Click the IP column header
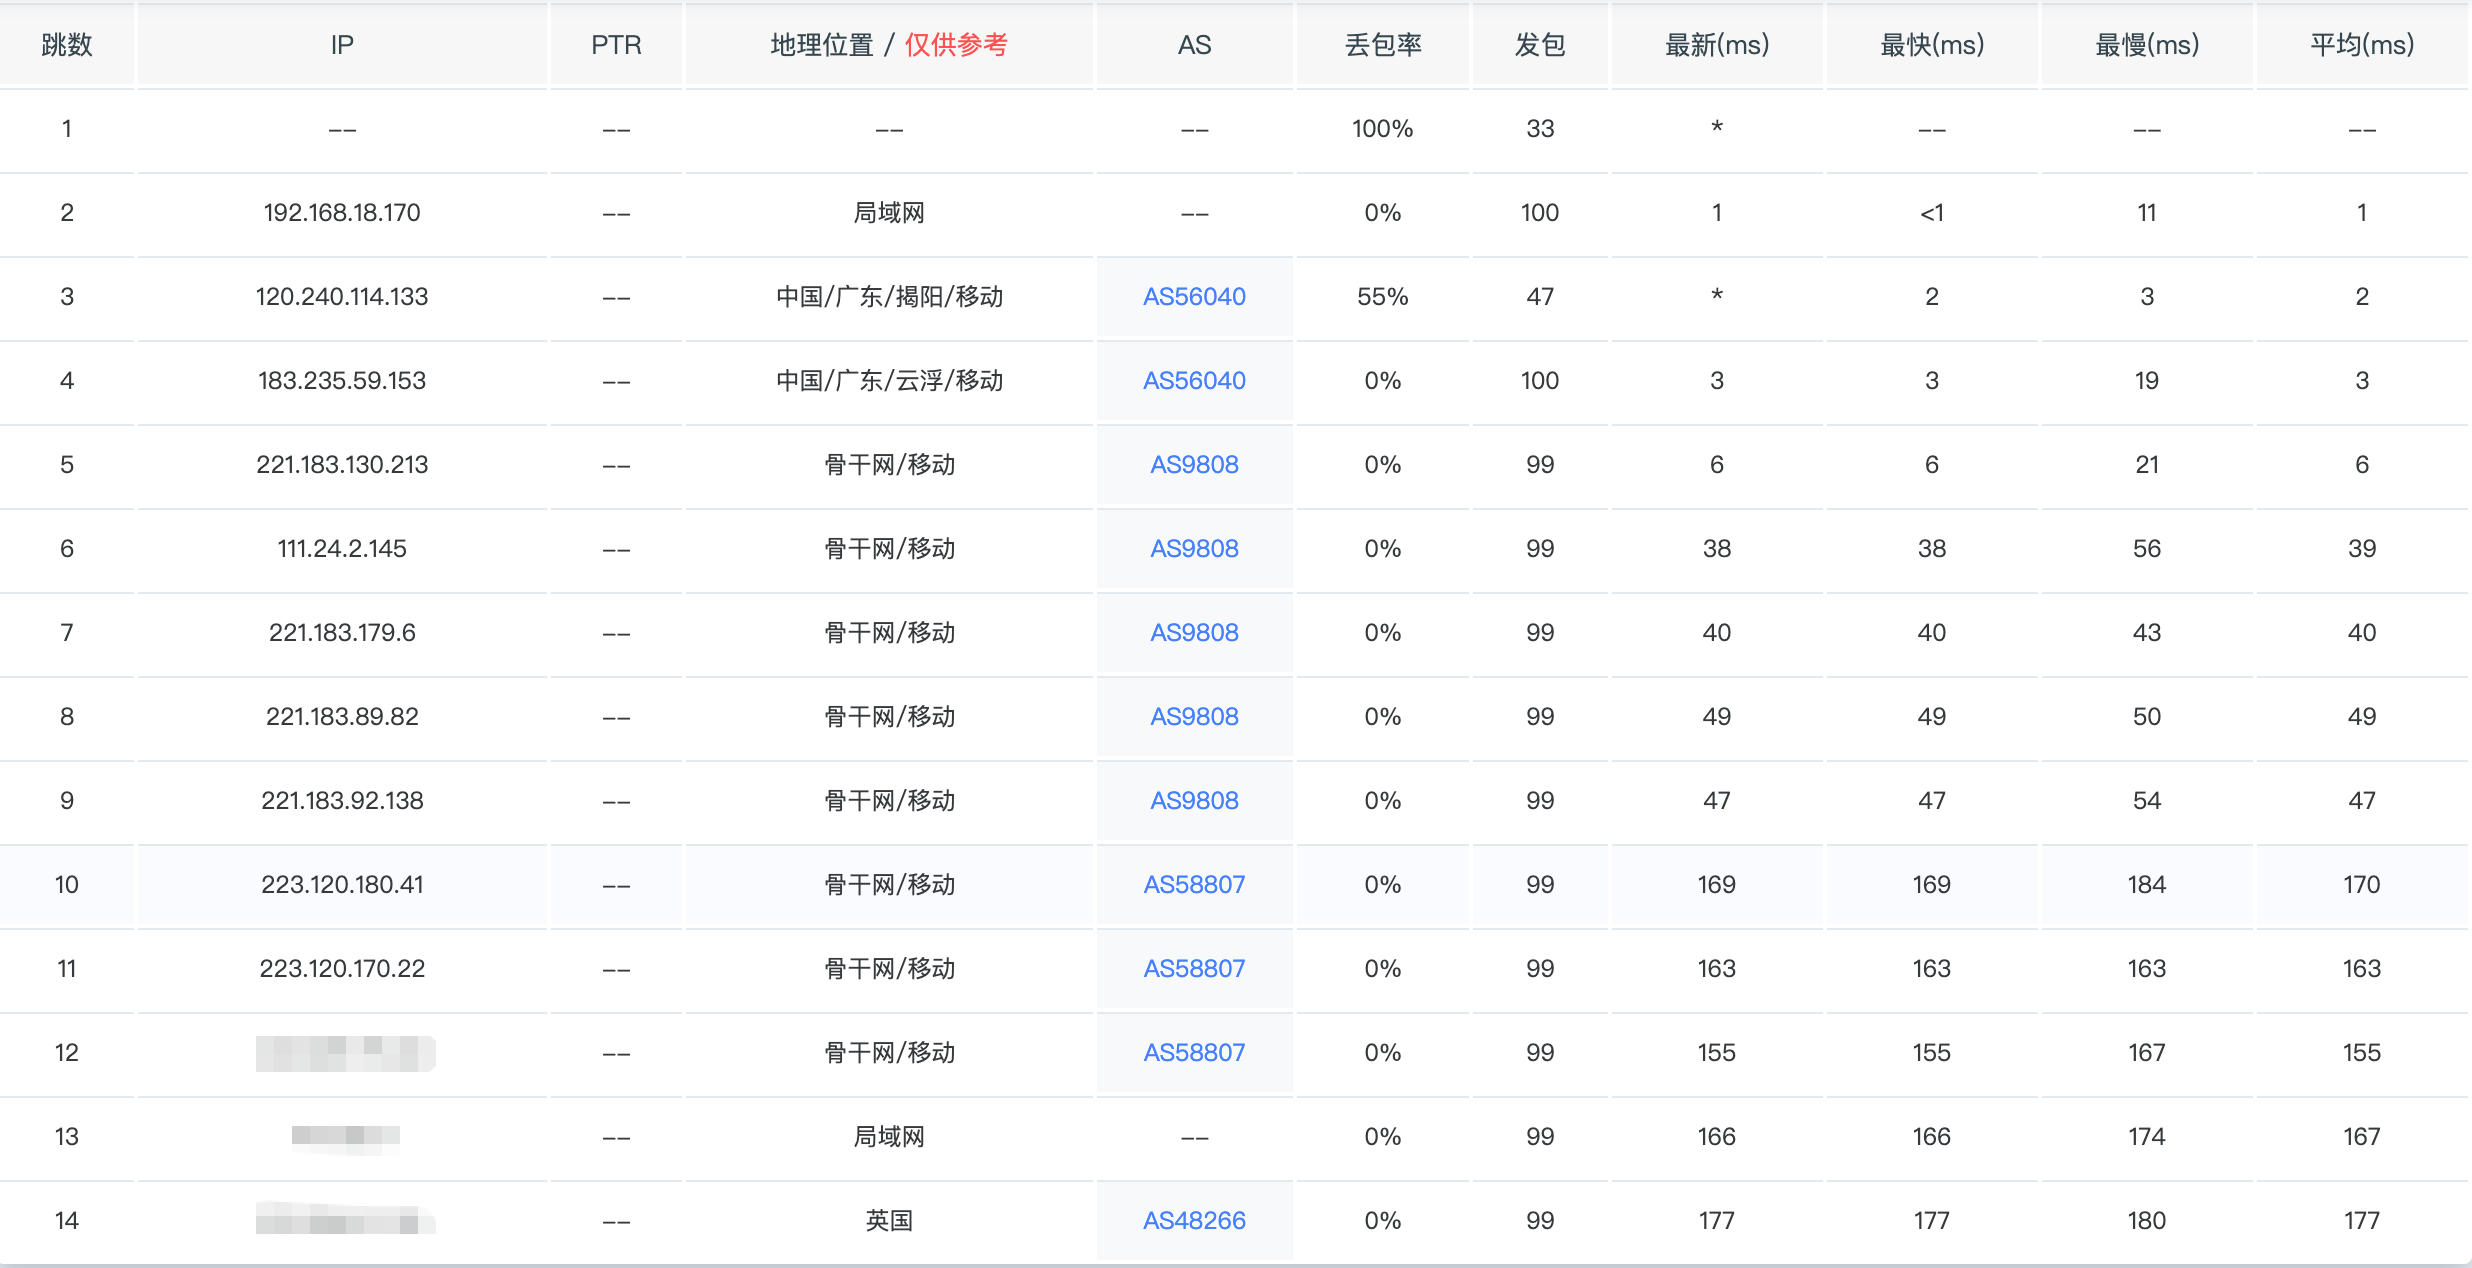Viewport: 2472px width, 1268px height. (342, 45)
